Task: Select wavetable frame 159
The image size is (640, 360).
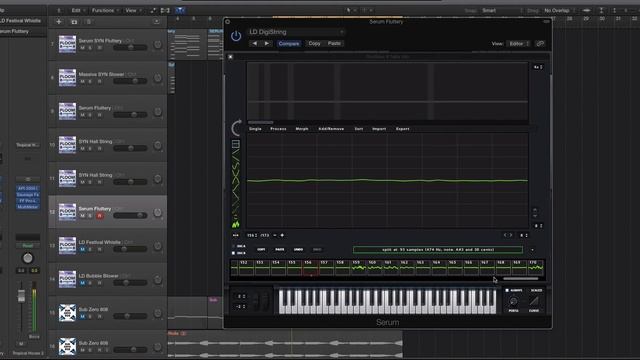Action: (x=358, y=268)
